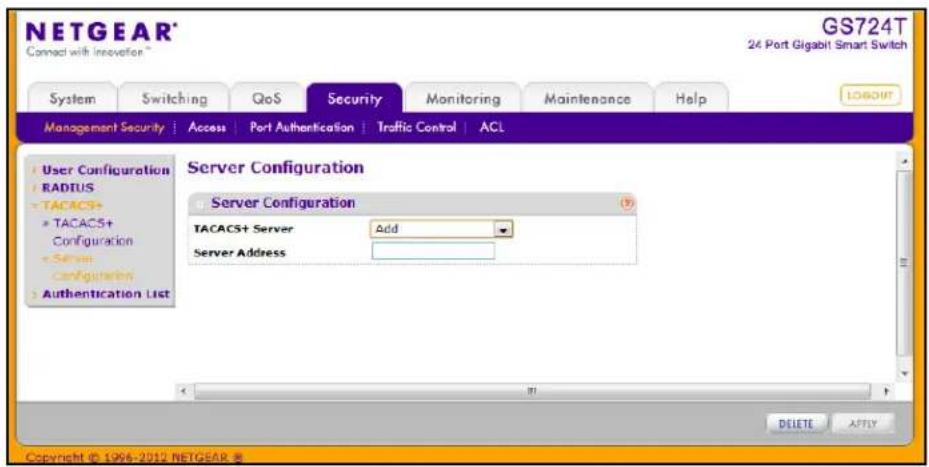Viewport: 929px width, 467px height.
Task: Expand Authentication List in sidebar
Action: point(106,294)
